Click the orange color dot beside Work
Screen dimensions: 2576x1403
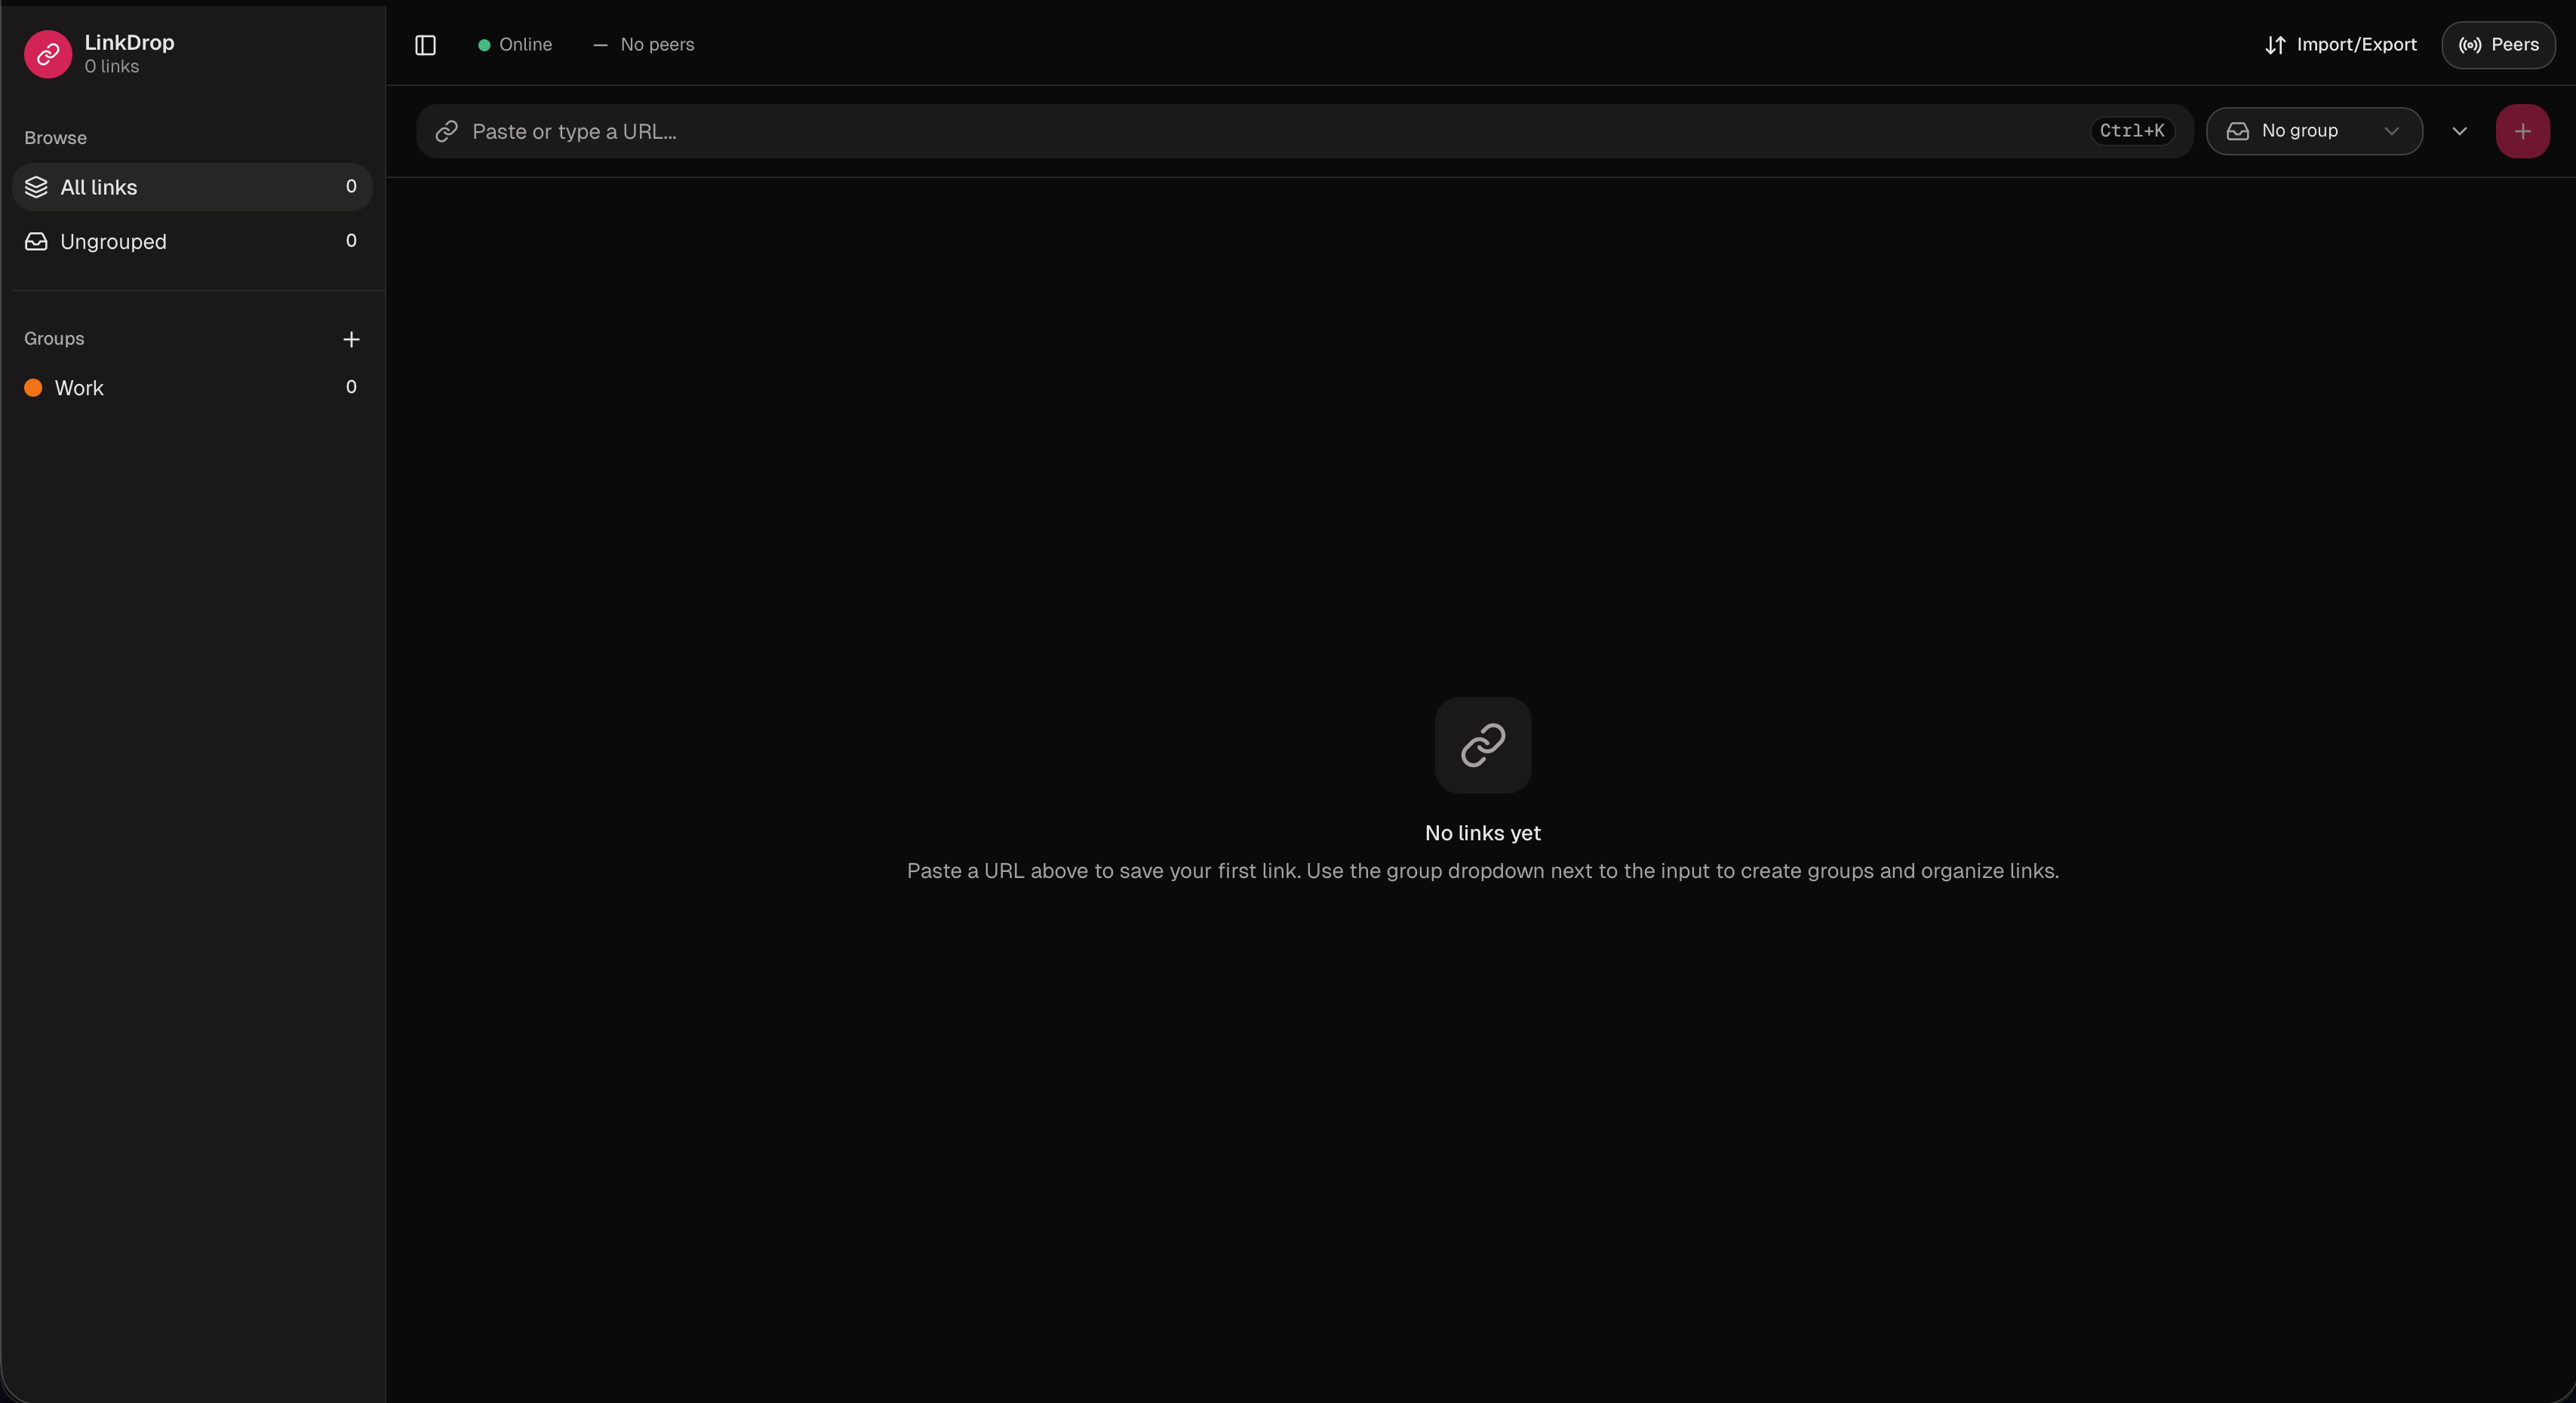[33, 388]
